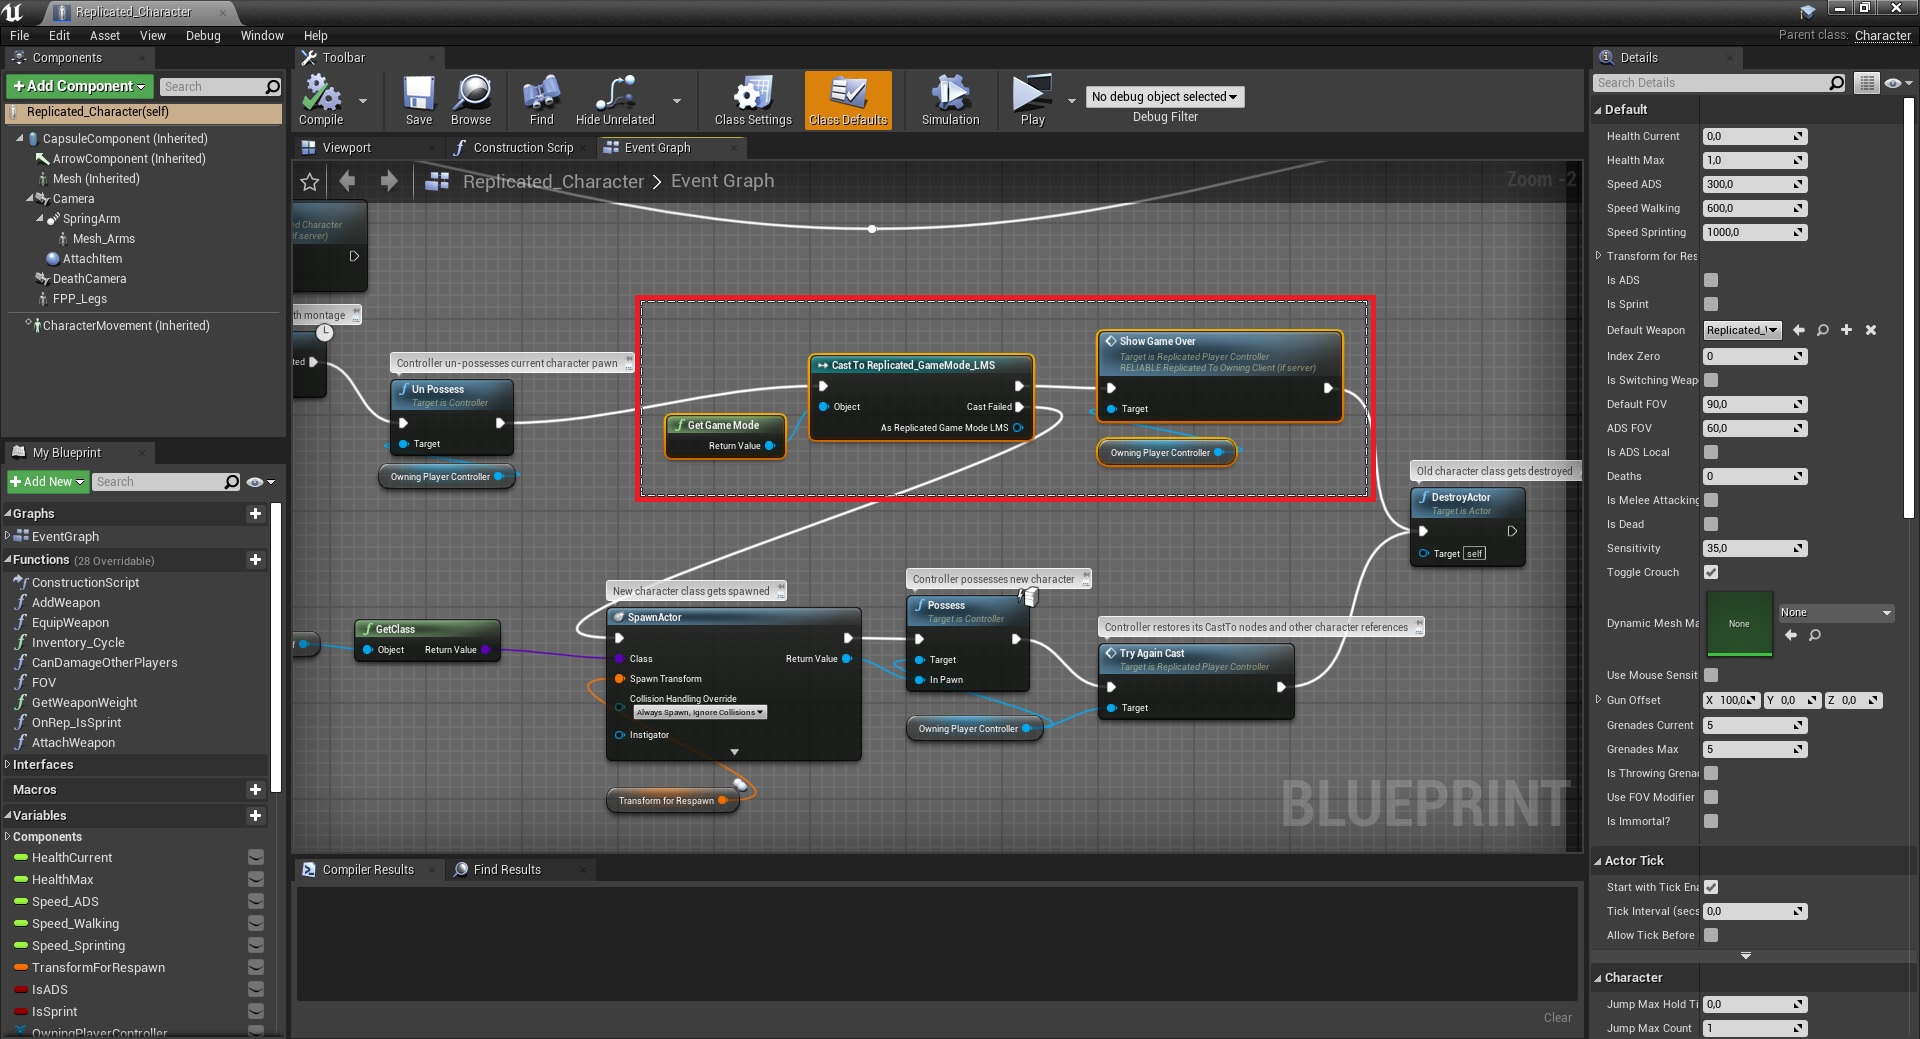This screenshot has width=1920, height=1039.
Task: Open the Asset menu
Action: [x=104, y=36]
